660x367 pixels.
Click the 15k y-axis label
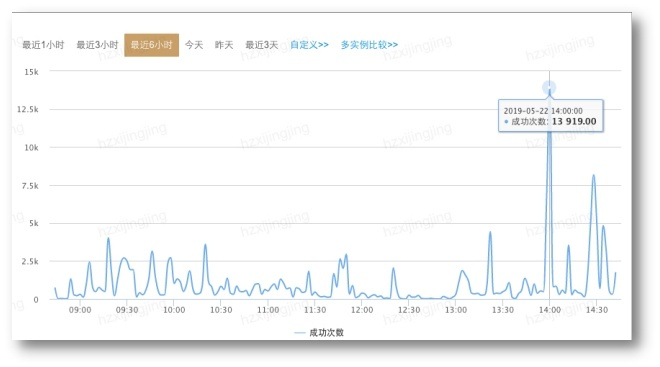click(31, 72)
